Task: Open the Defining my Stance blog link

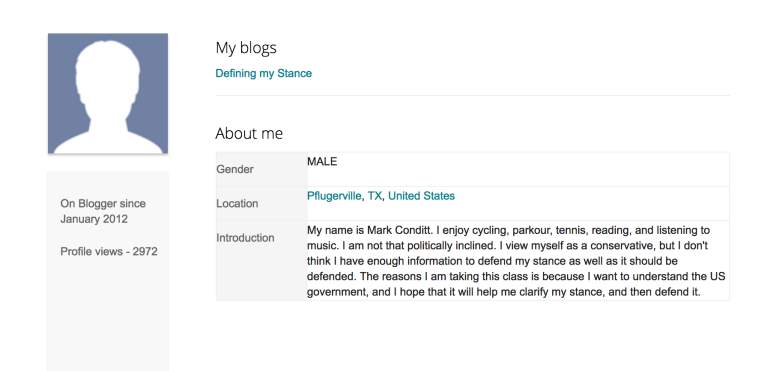Action: pyautogui.click(x=263, y=73)
